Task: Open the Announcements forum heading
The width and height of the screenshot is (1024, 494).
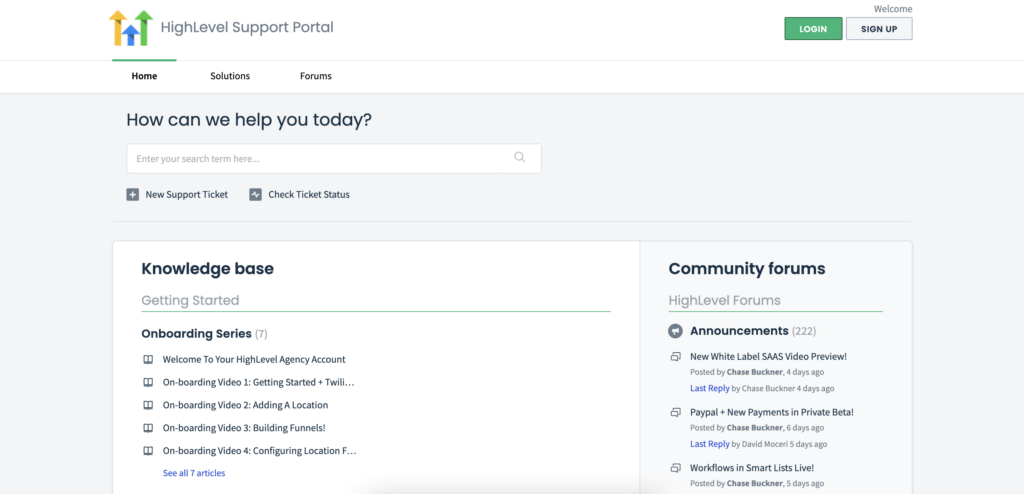Action: tap(739, 331)
